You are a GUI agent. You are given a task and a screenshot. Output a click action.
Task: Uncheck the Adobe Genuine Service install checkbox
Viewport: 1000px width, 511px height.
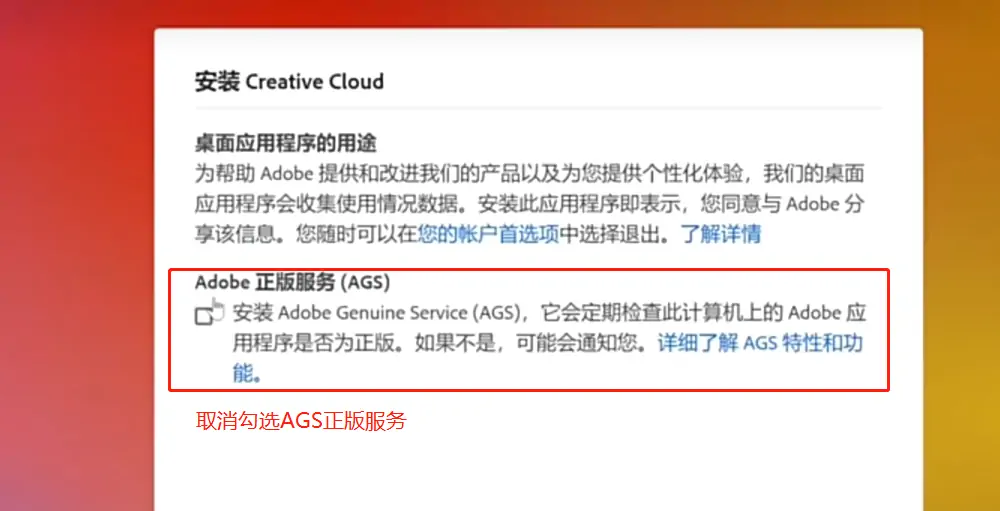tap(204, 316)
